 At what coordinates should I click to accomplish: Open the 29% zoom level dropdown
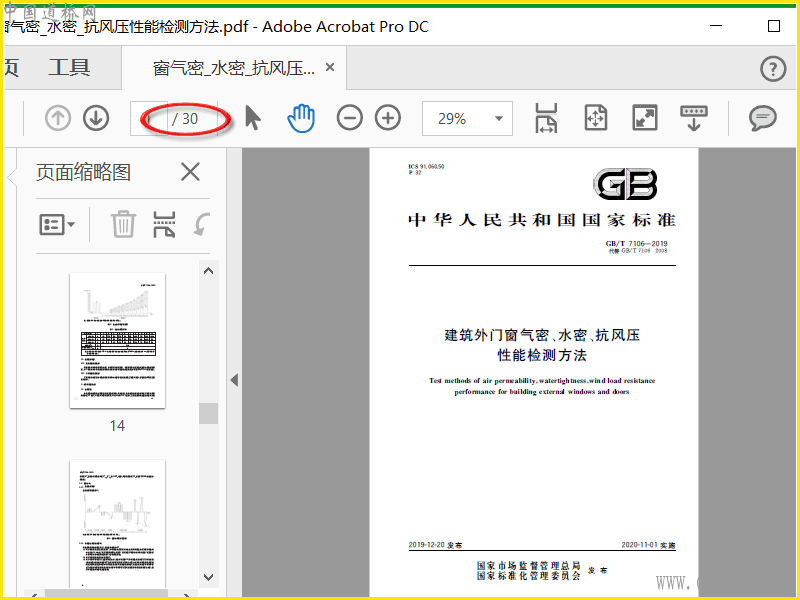click(x=467, y=118)
